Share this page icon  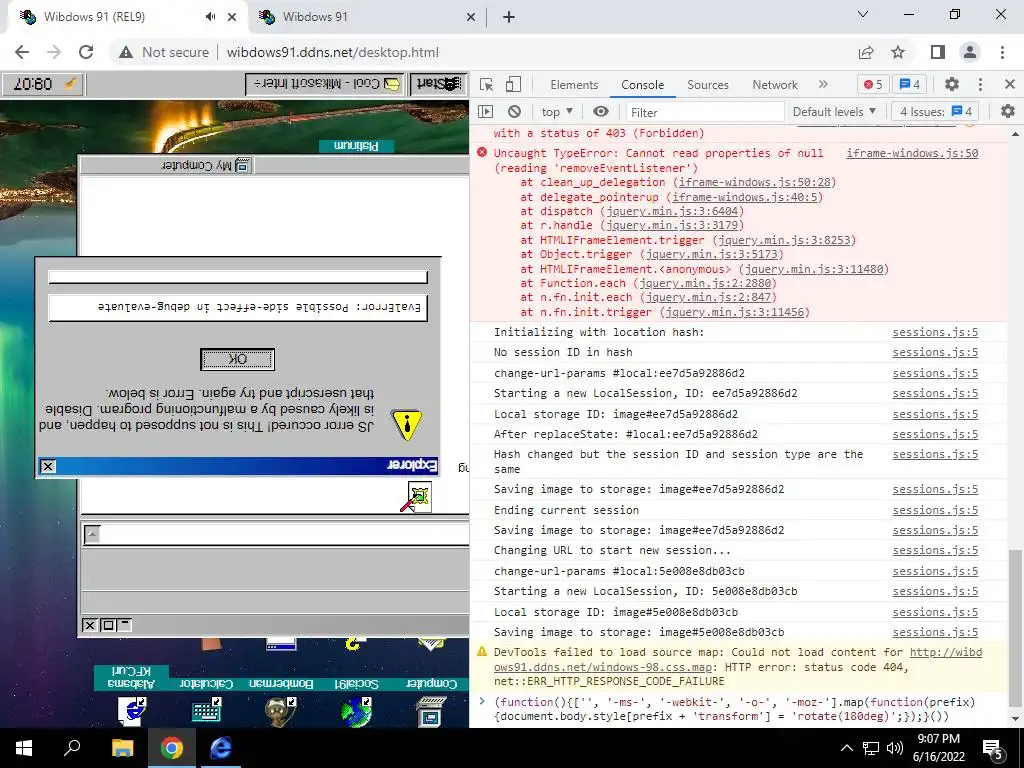coord(866,52)
